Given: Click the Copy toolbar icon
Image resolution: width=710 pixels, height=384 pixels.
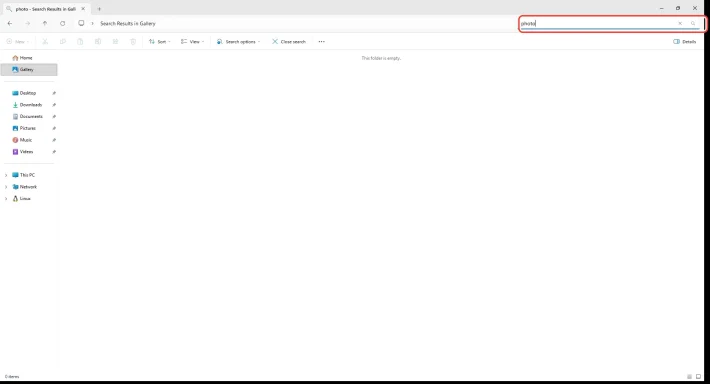Looking at the screenshot, I should 62,42.
